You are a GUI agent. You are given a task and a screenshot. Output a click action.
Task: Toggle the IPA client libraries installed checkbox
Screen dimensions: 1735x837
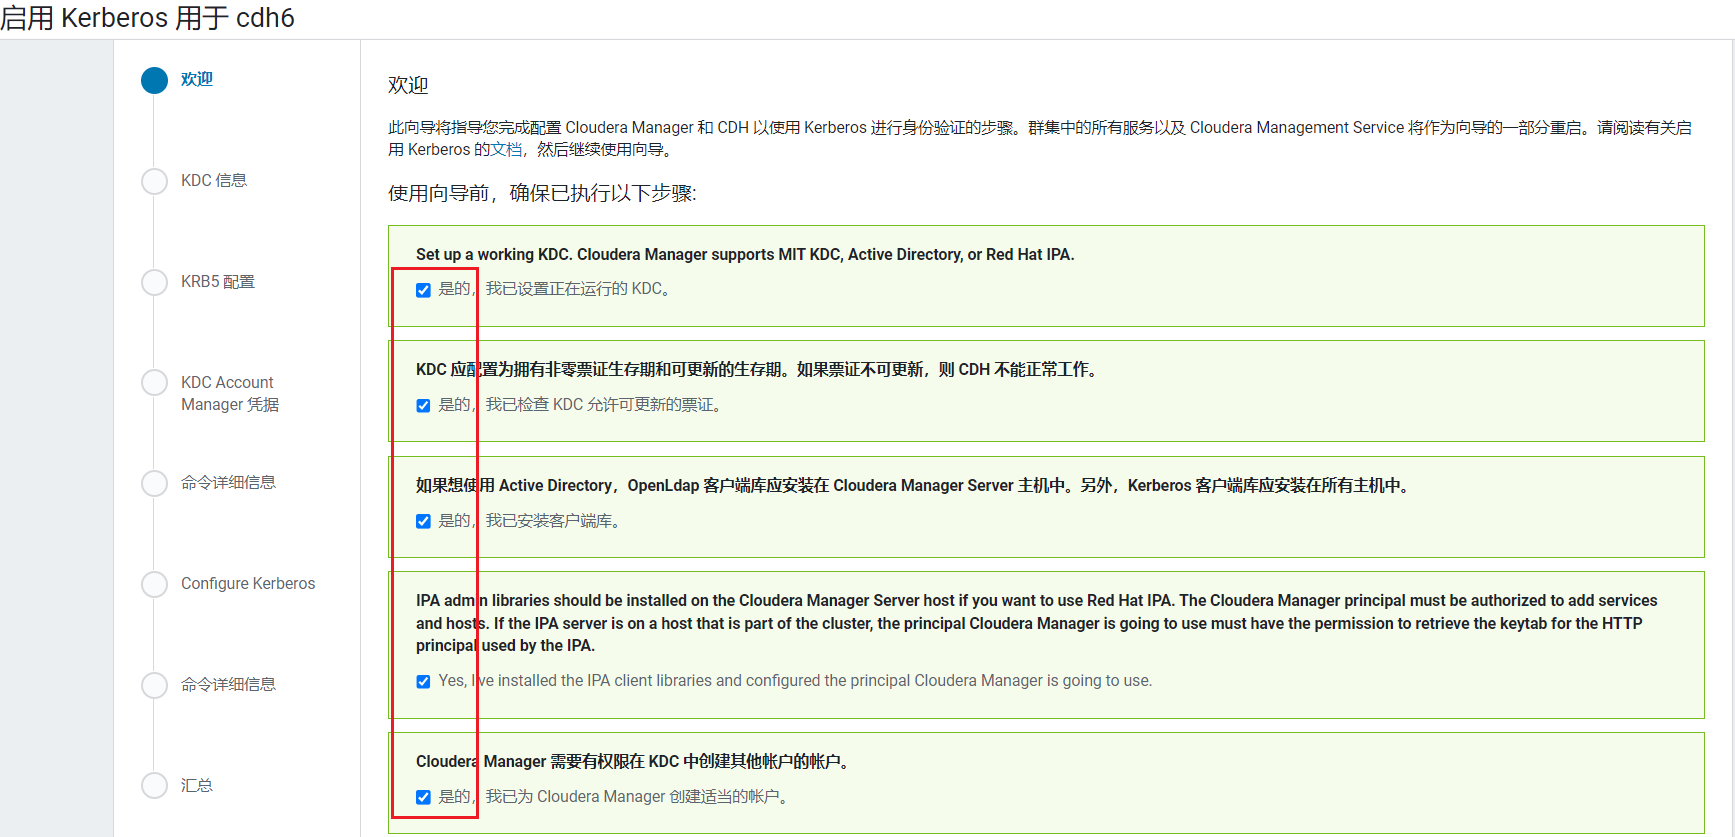tap(423, 681)
